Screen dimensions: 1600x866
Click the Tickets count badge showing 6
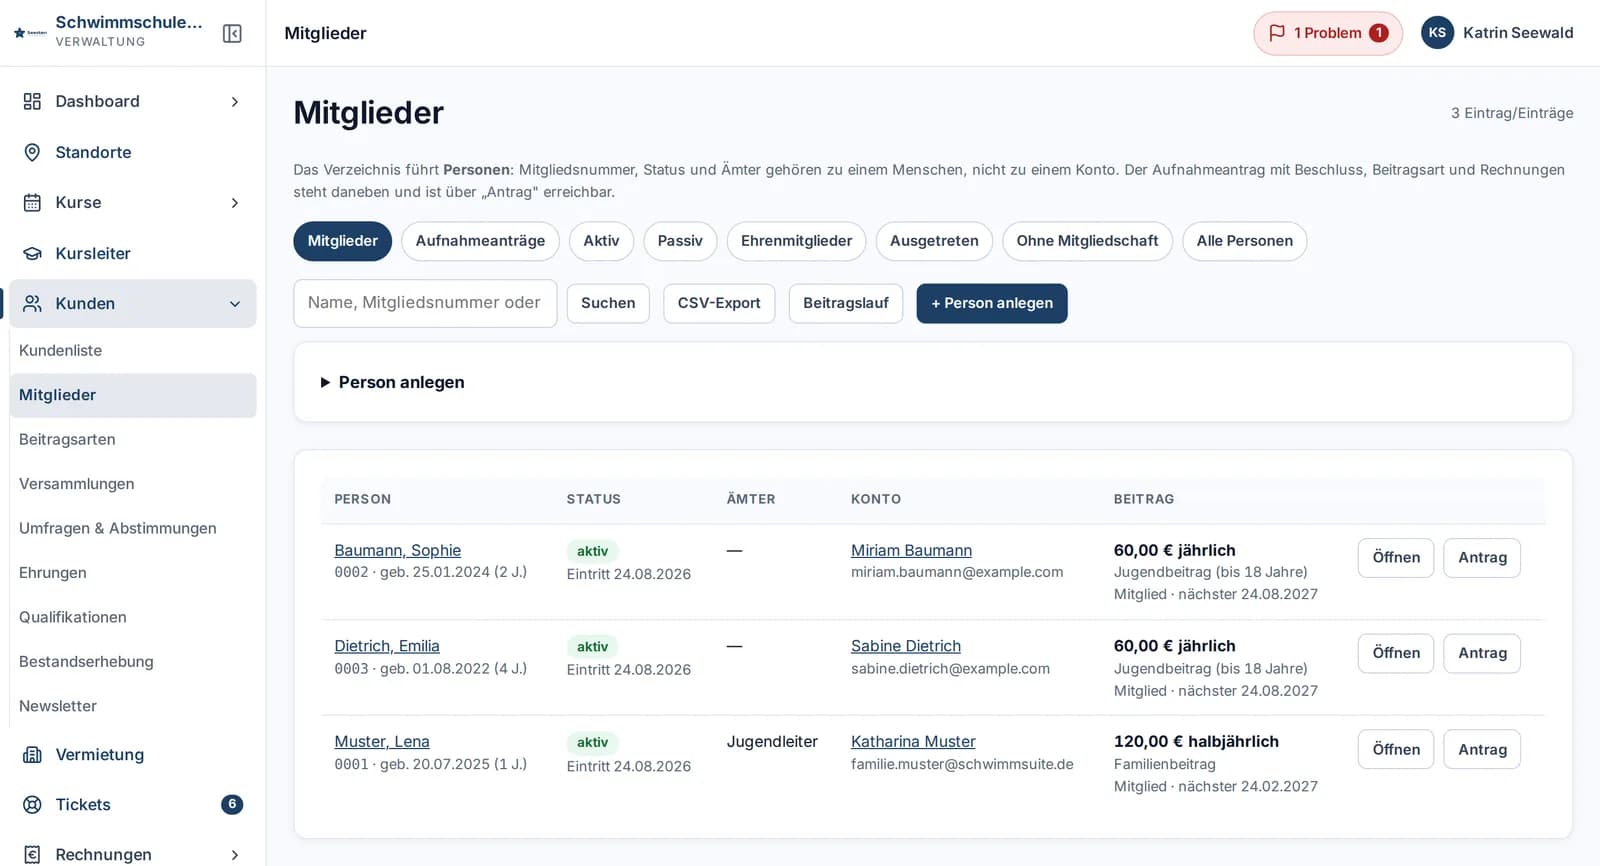tap(232, 804)
